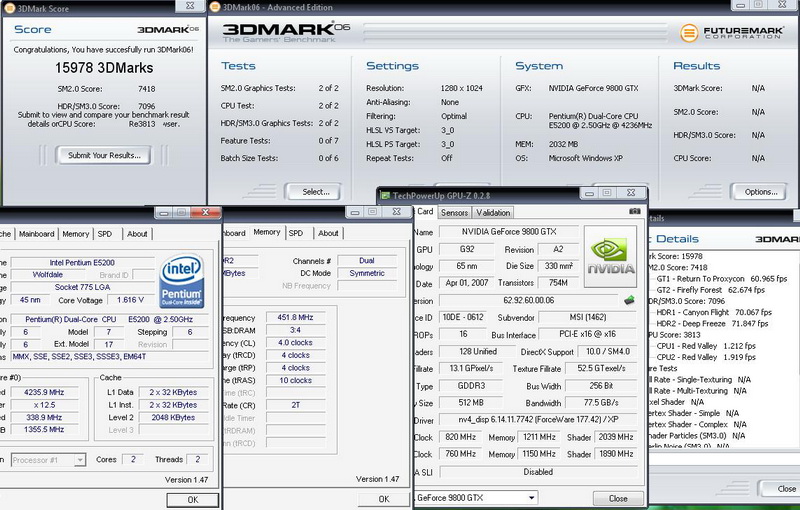
Task: Click the 15978 3DMarks score text
Action: click(104, 68)
